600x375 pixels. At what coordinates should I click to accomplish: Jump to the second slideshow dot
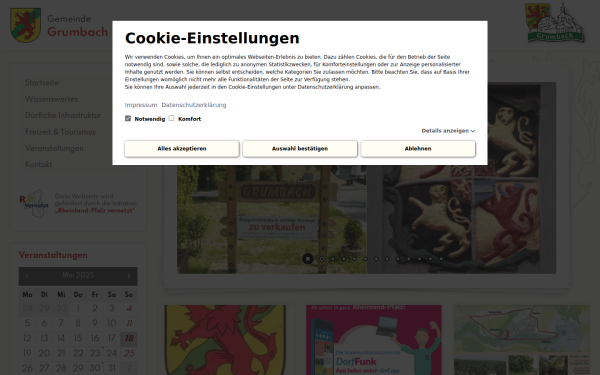(x=322, y=259)
